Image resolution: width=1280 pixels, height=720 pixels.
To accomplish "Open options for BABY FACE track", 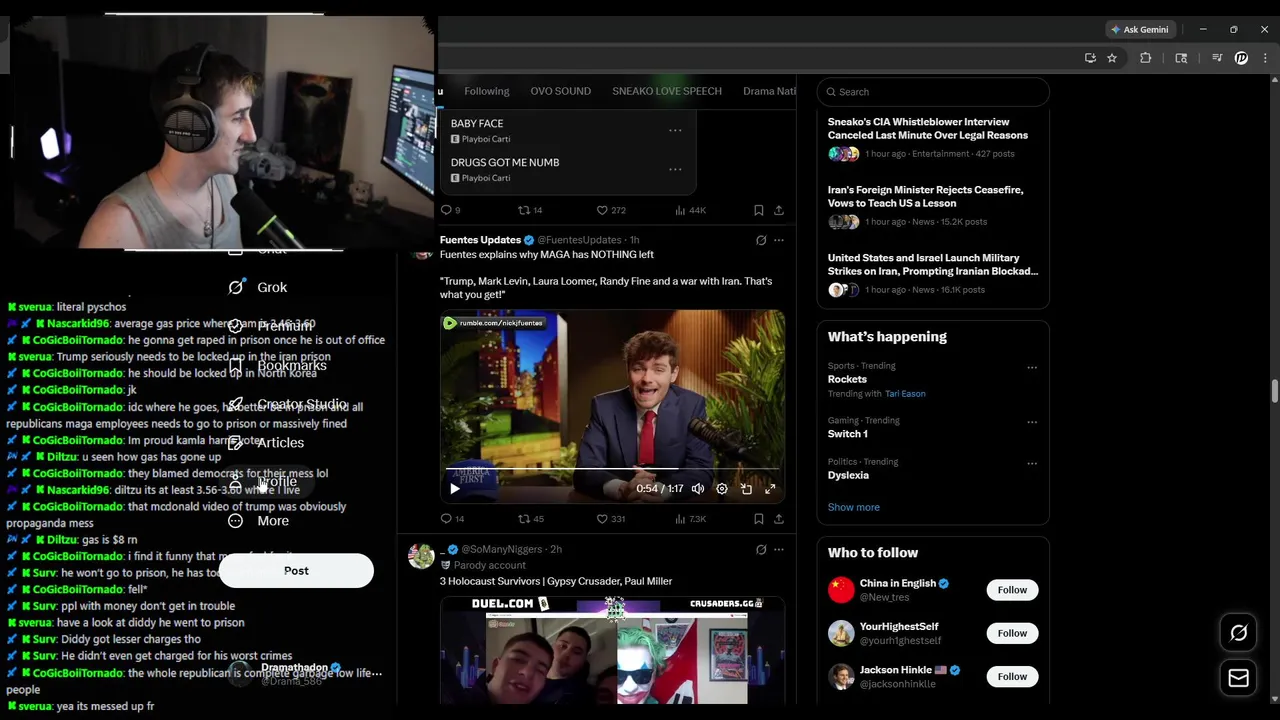I will tap(675, 130).
